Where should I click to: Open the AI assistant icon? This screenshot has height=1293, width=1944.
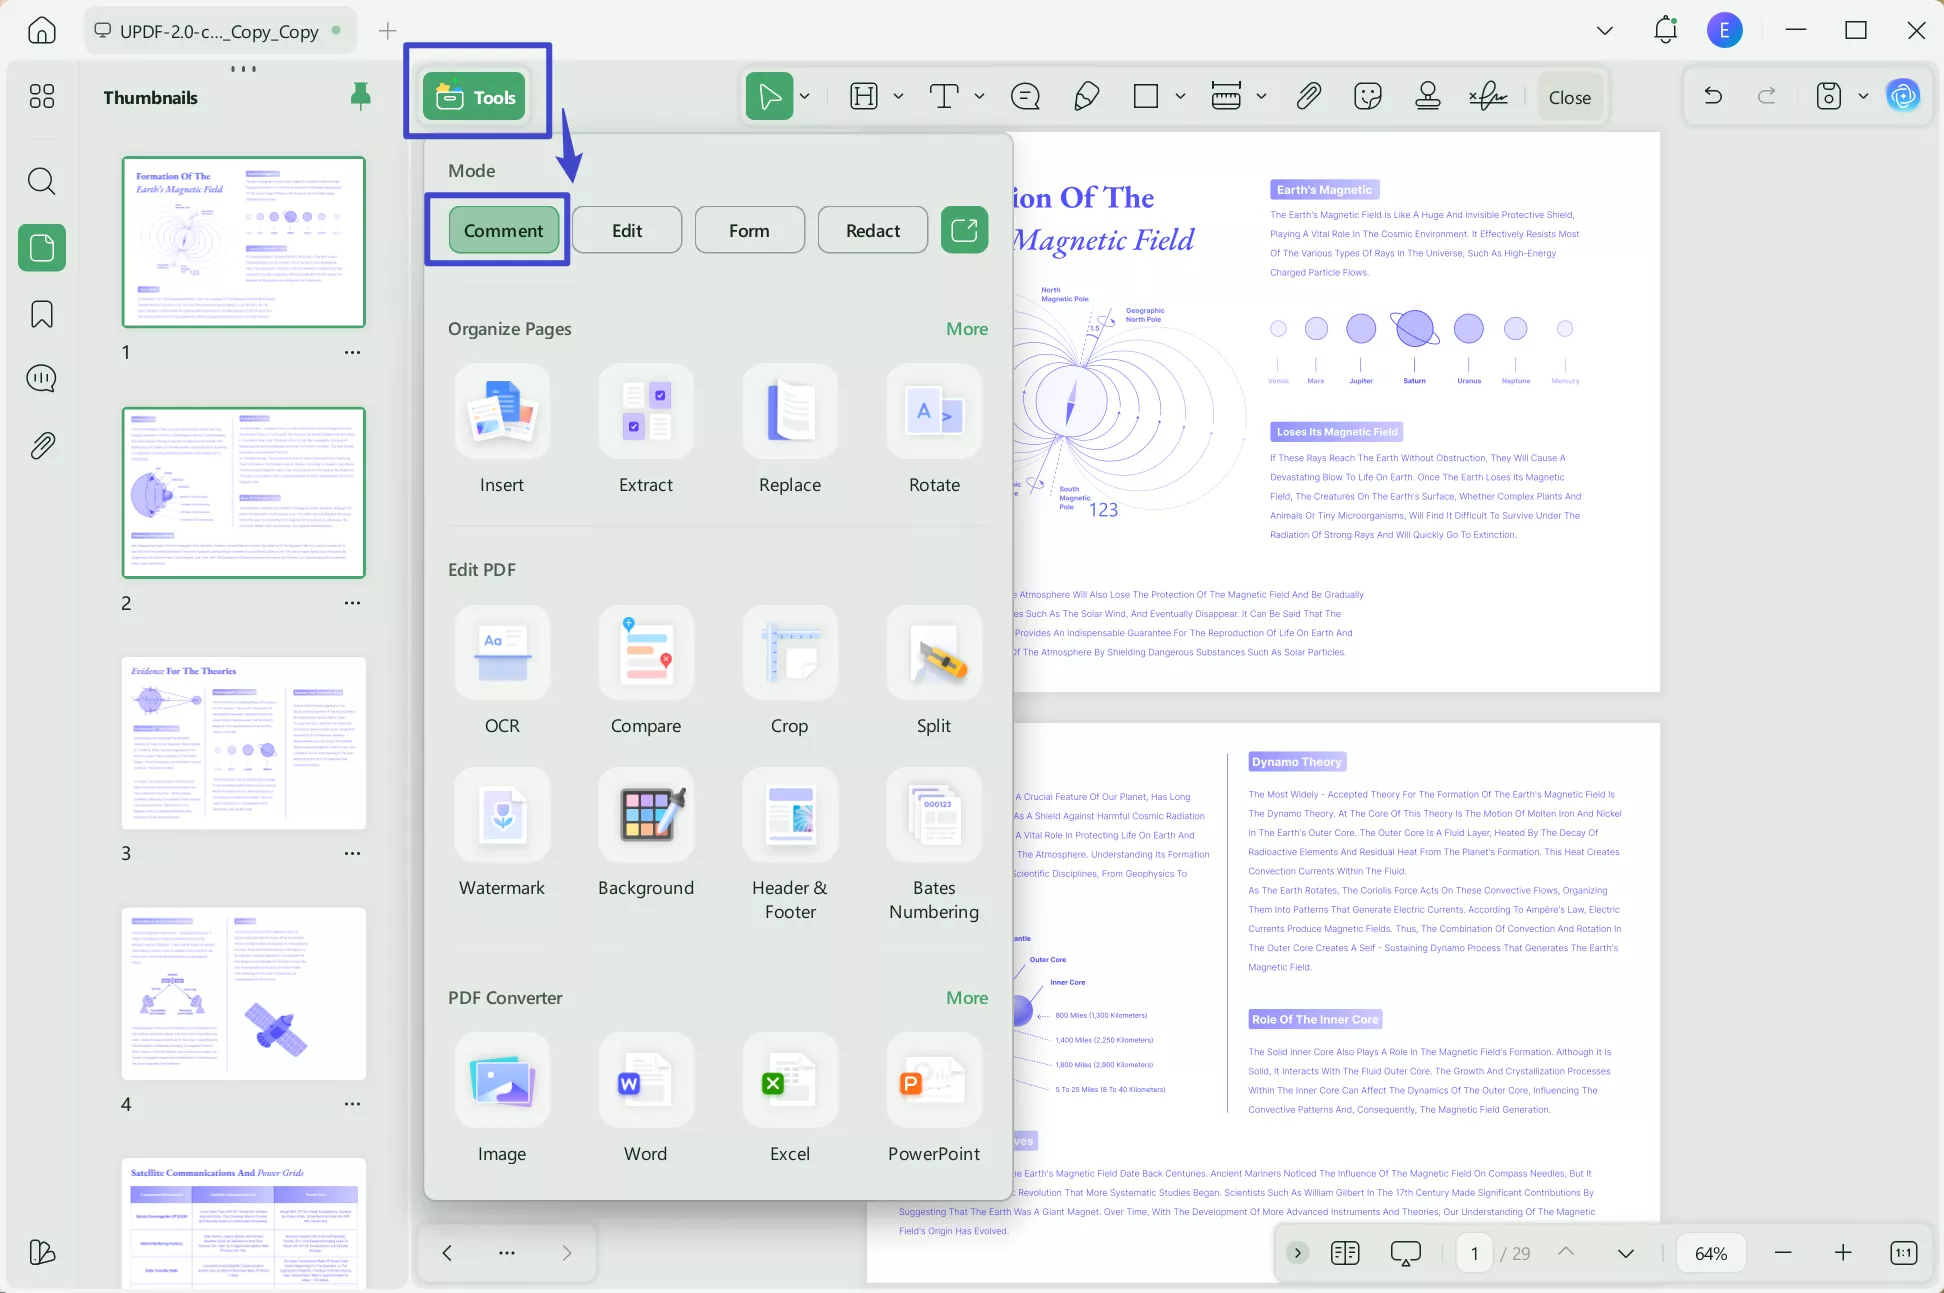tap(1903, 95)
